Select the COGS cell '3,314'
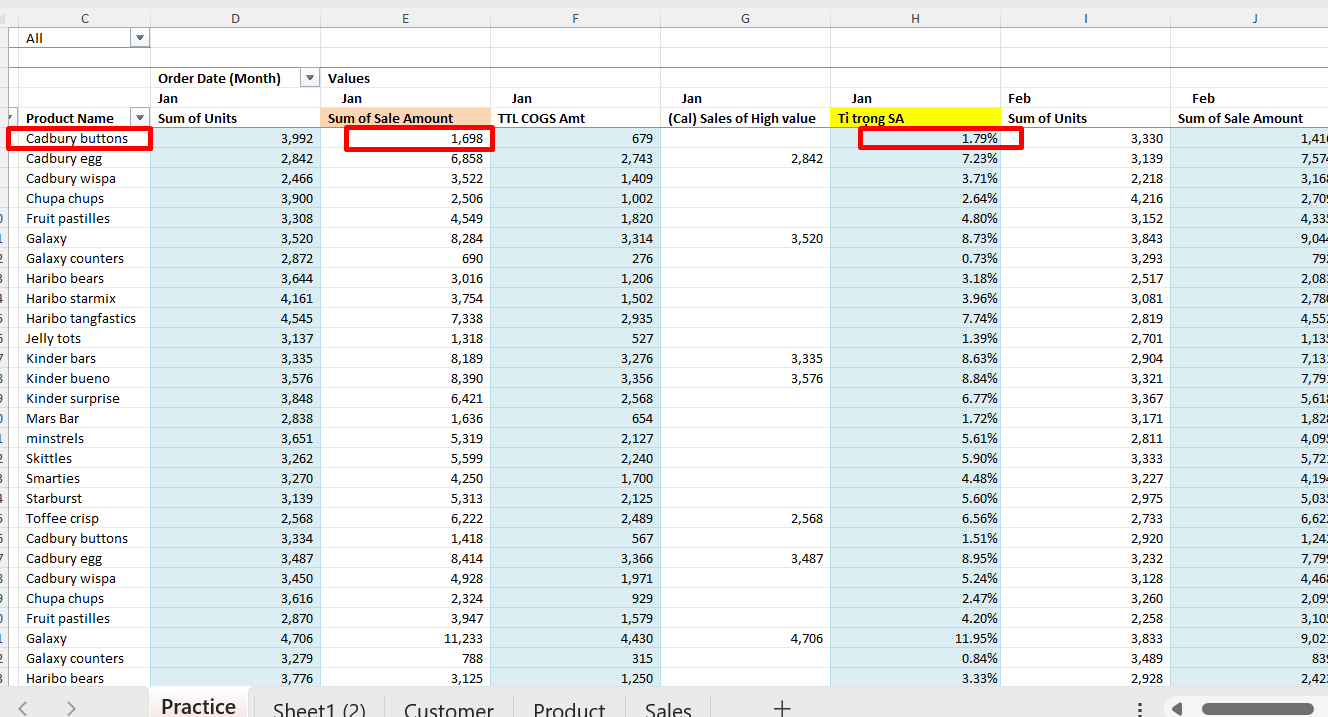1328x717 pixels. 575,238
